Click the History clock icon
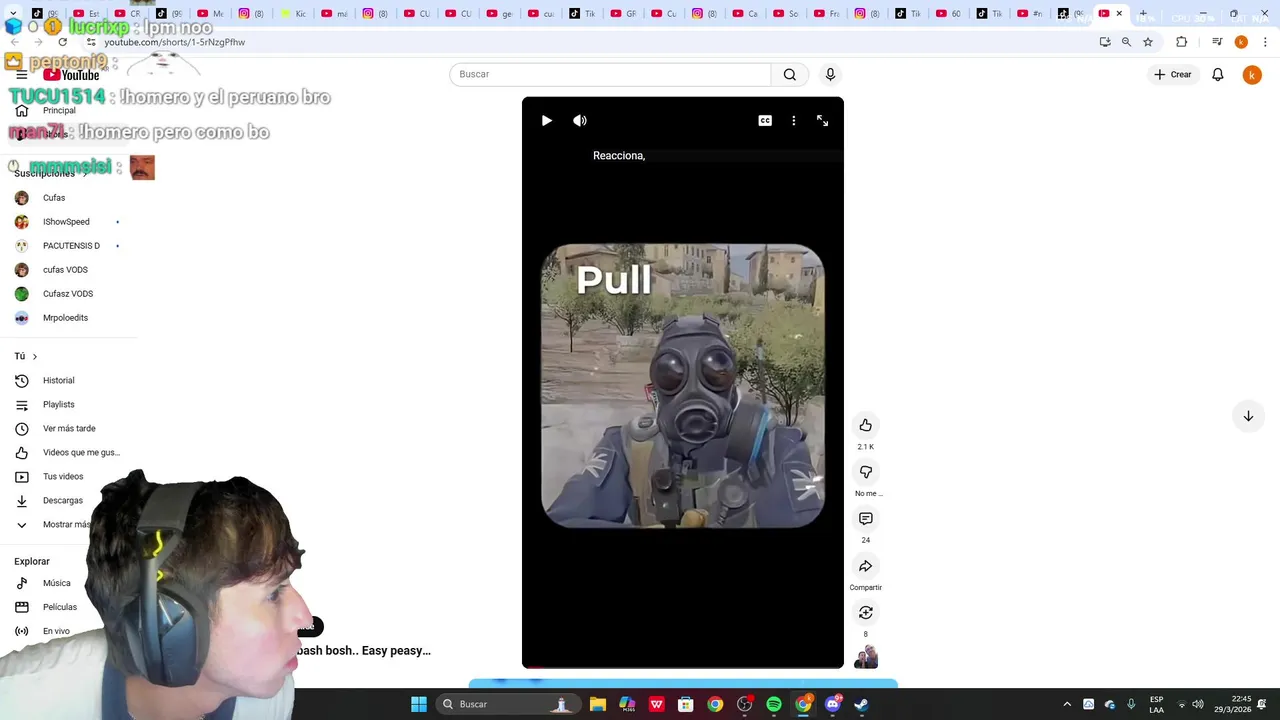Viewport: 1280px width, 720px height. pos(22,381)
